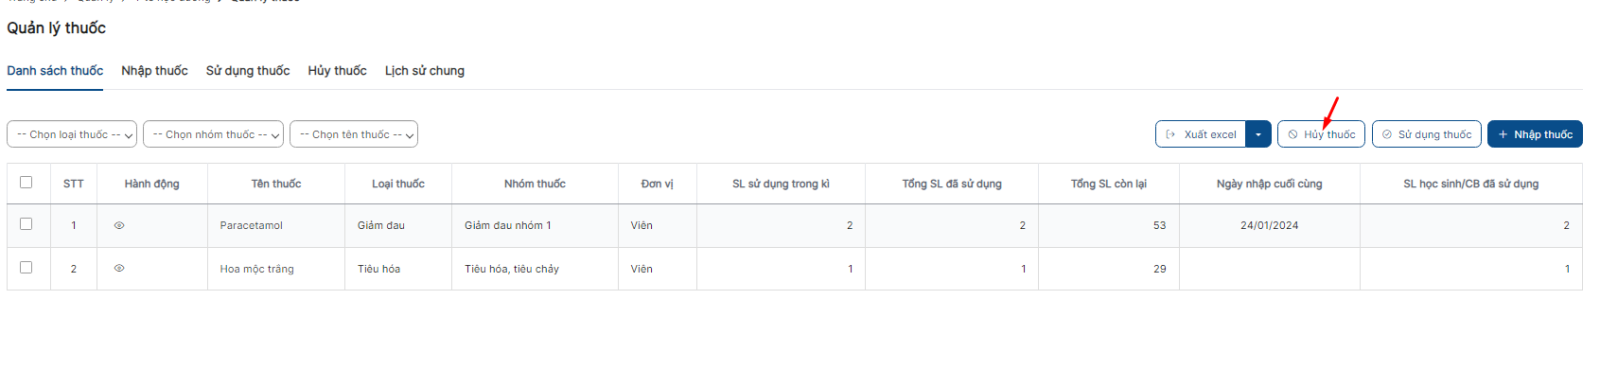Viewport: 1600px width, 370px height.
Task: Open the Chọn loại thuốc dropdown
Action: [72, 134]
